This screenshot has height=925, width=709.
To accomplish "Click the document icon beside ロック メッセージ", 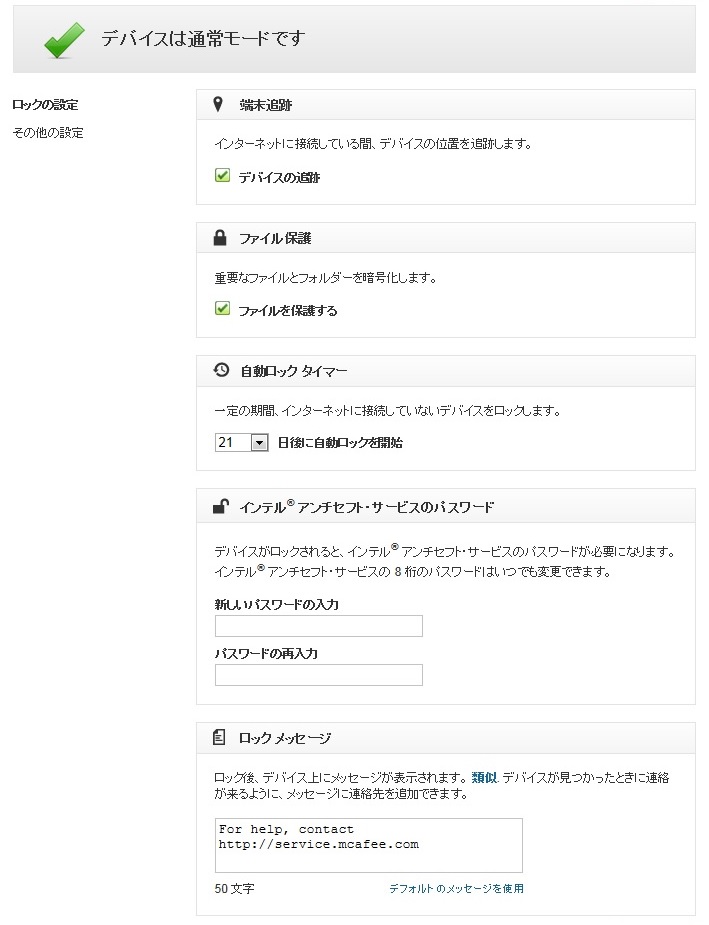I will tap(220, 737).
